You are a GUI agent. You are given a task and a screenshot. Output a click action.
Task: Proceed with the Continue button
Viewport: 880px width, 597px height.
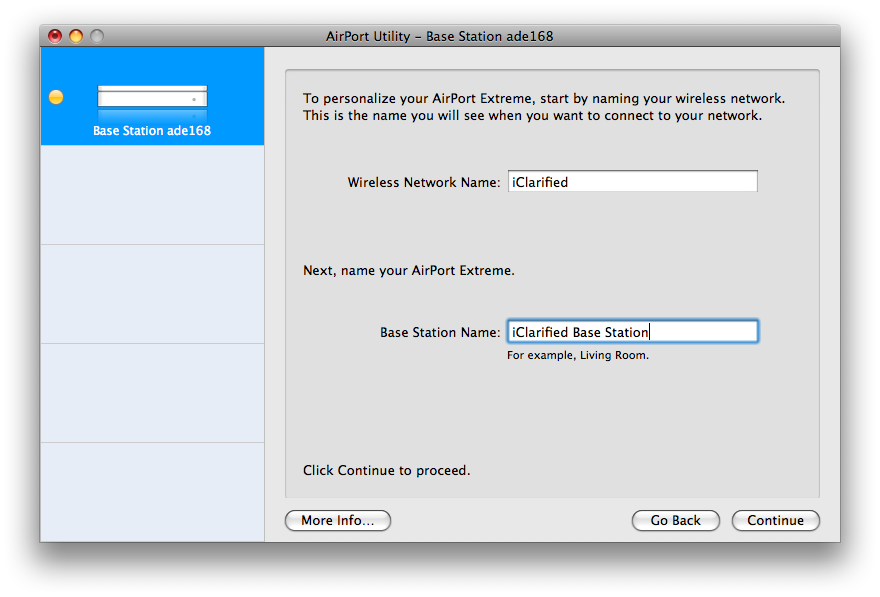(x=775, y=520)
